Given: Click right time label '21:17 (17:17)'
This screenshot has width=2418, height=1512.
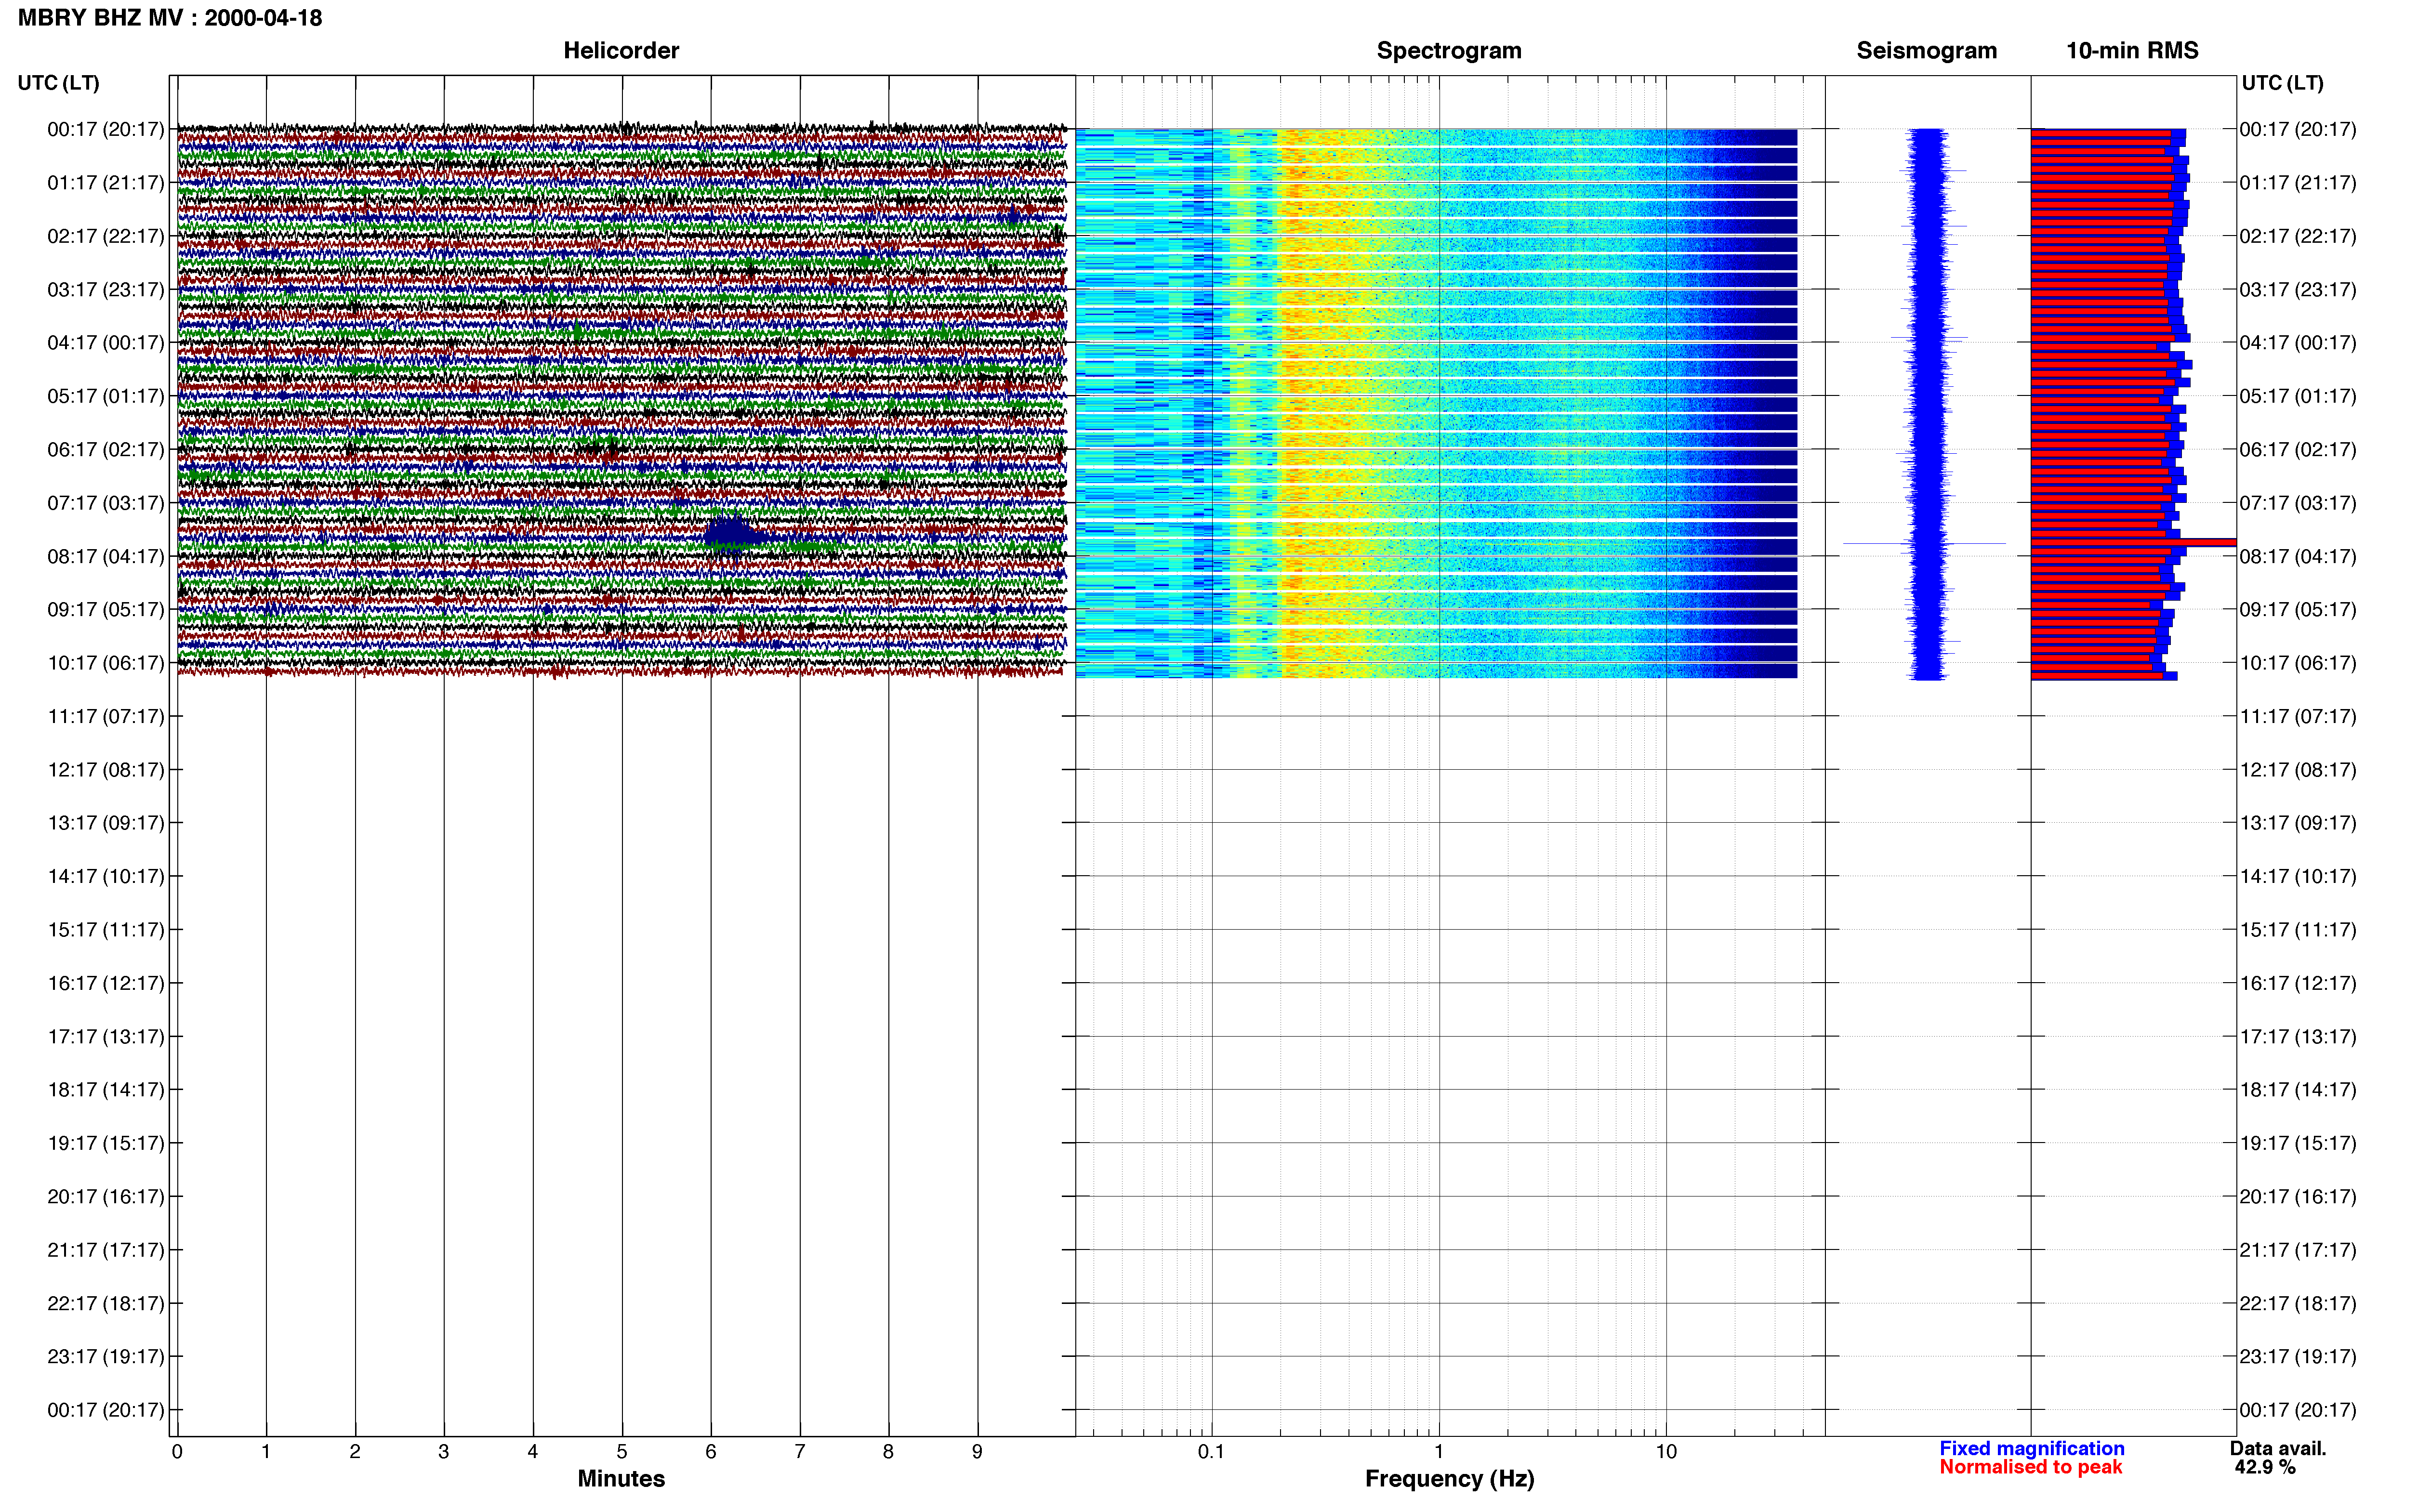Looking at the screenshot, I should pyautogui.click(x=2298, y=1250).
